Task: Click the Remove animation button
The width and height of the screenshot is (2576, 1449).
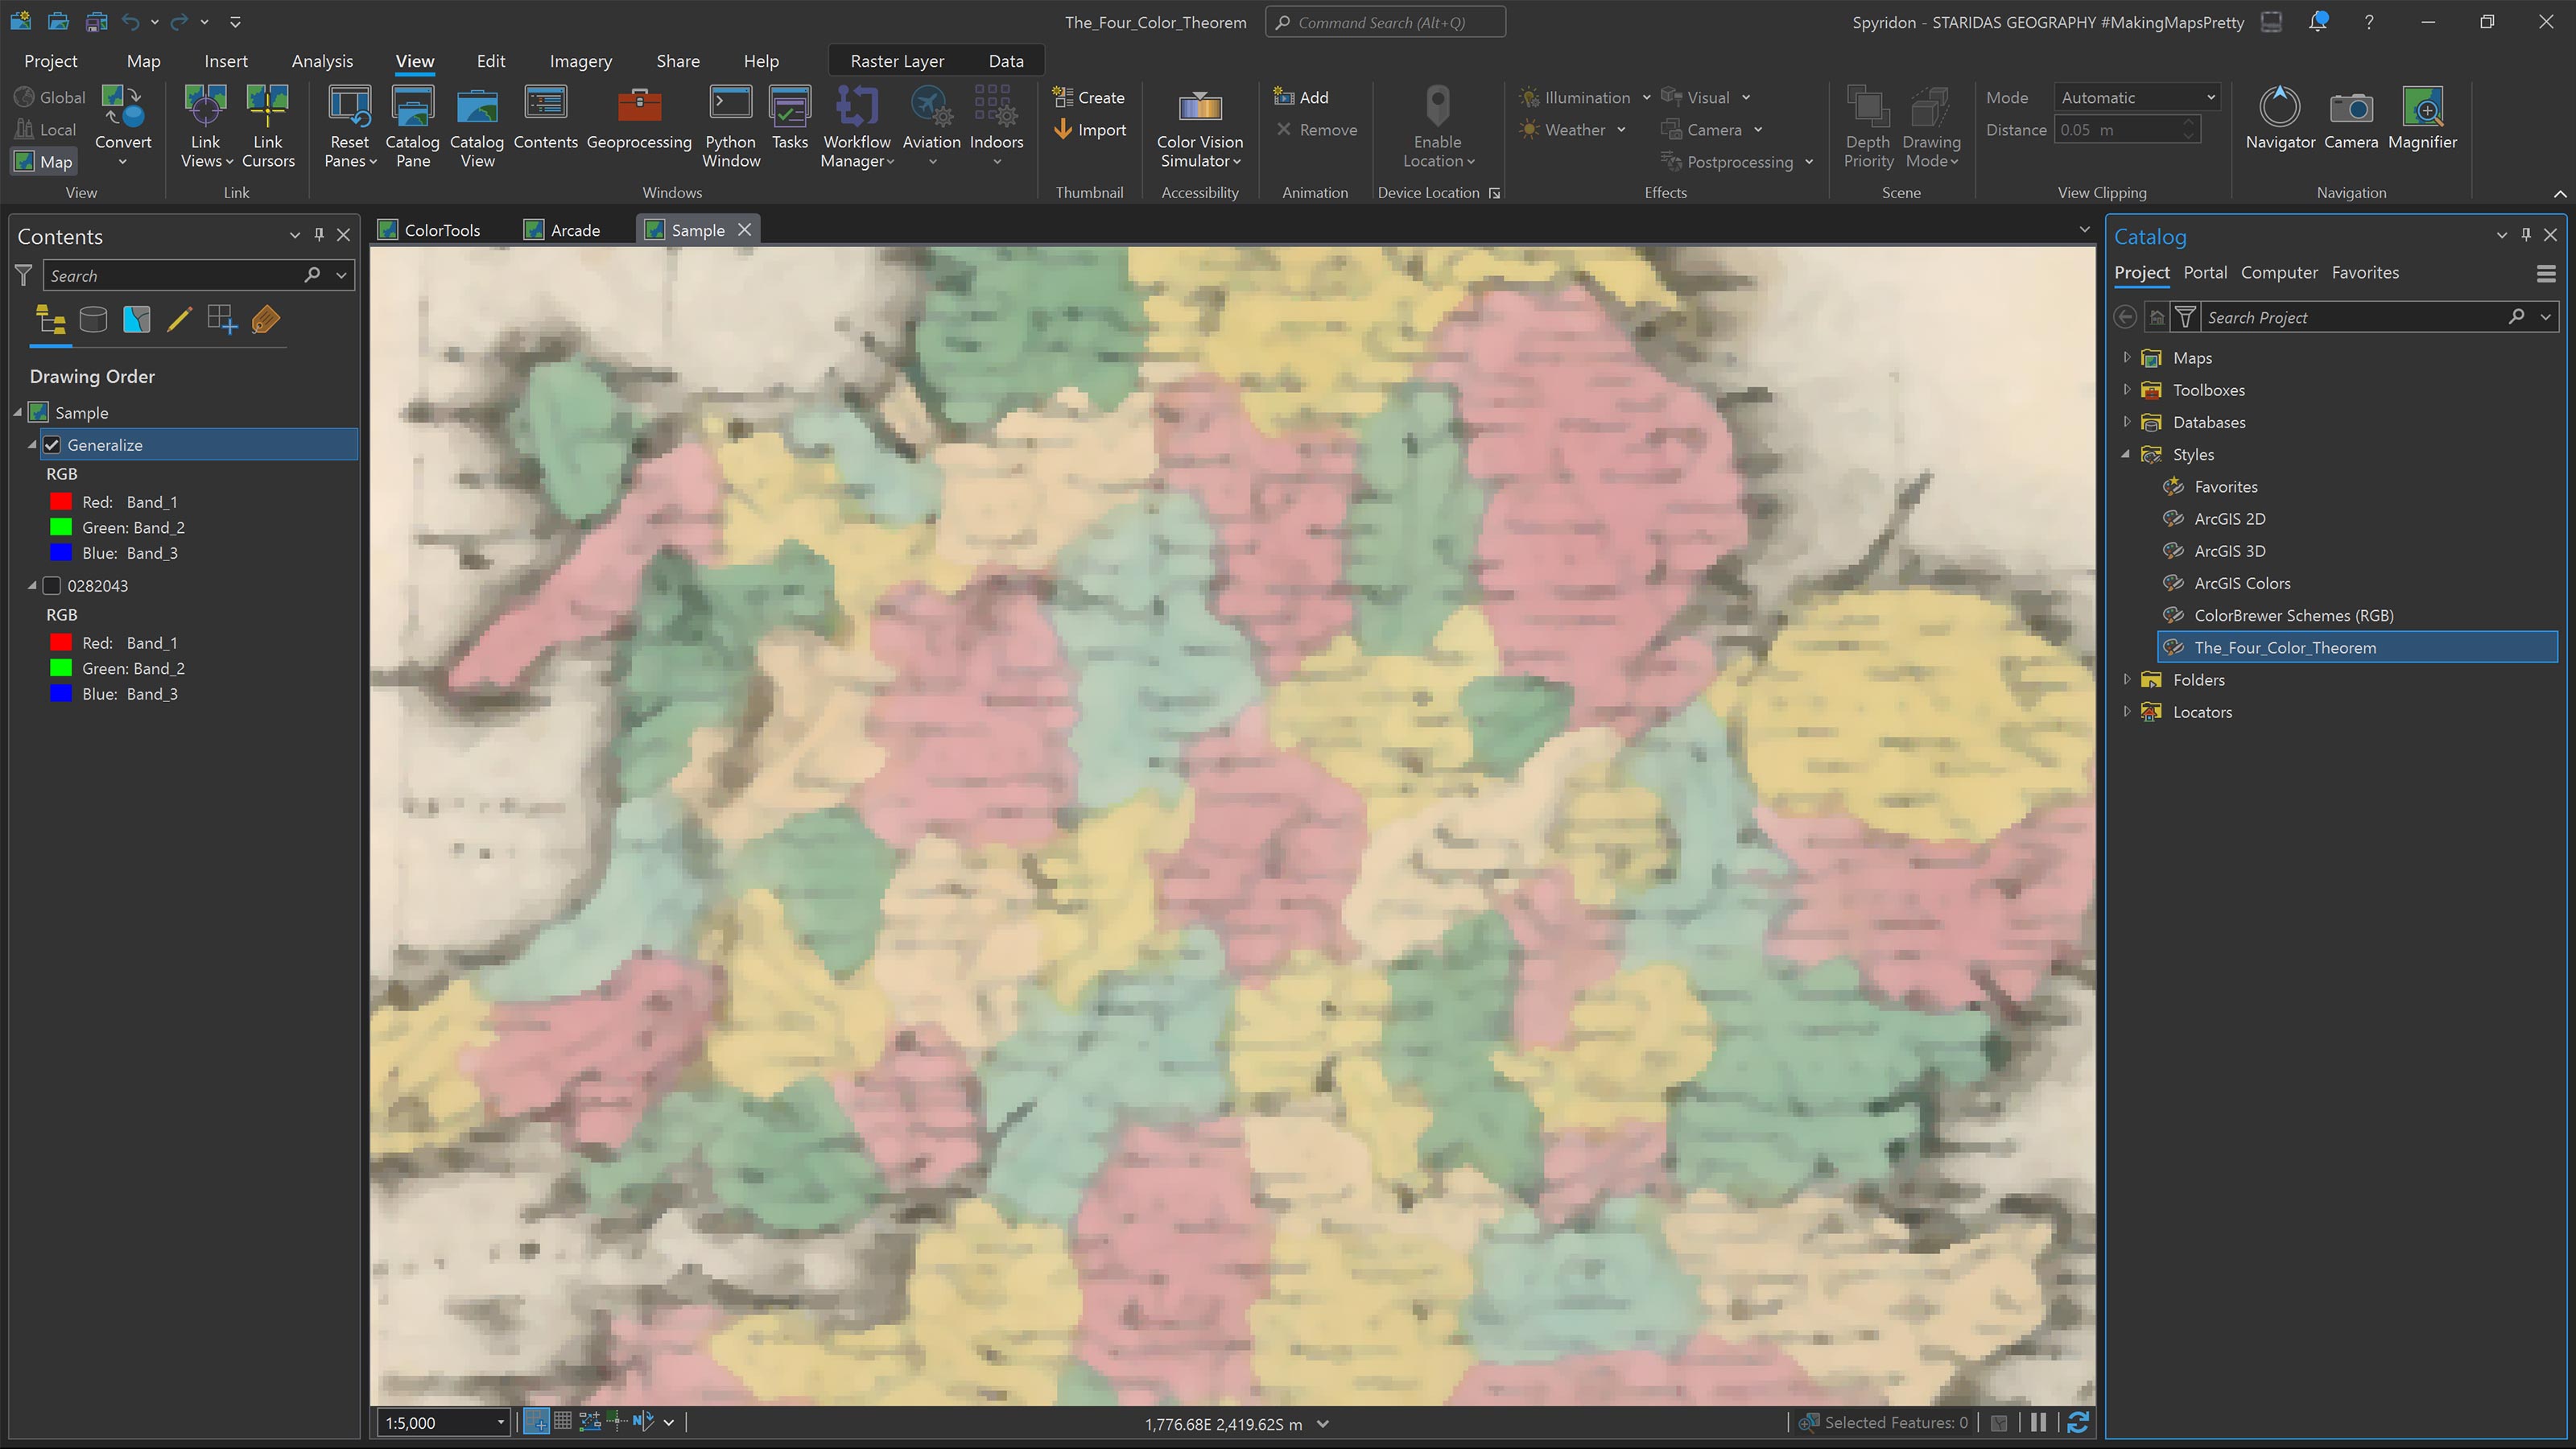Action: pos(1317,129)
